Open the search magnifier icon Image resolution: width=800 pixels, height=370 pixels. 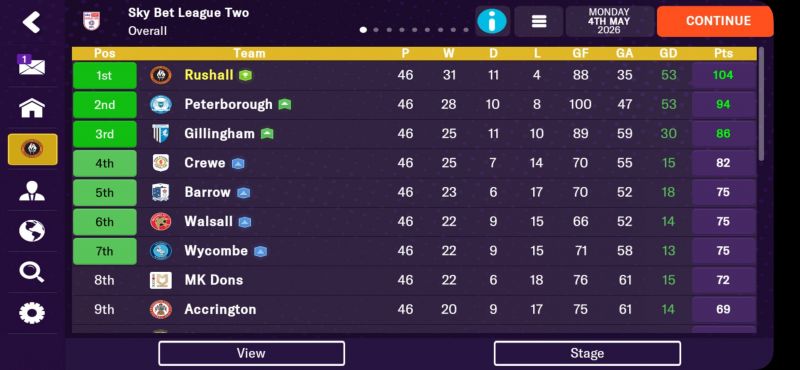(x=32, y=272)
